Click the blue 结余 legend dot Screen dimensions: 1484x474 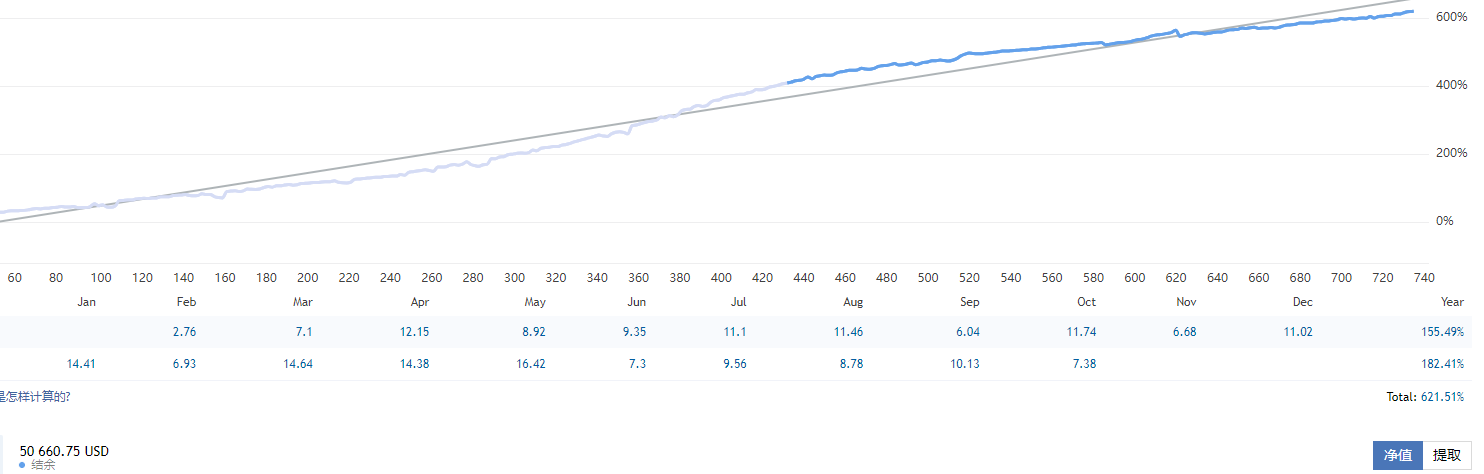coord(22,465)
